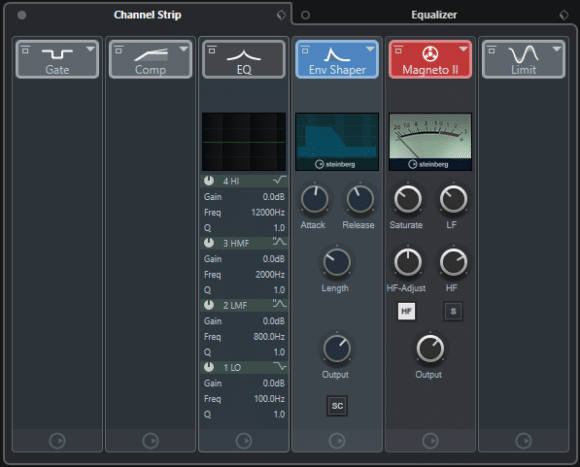Click the 2000Hz frequency value
This screenshot has height=467, width=580.
270,274
